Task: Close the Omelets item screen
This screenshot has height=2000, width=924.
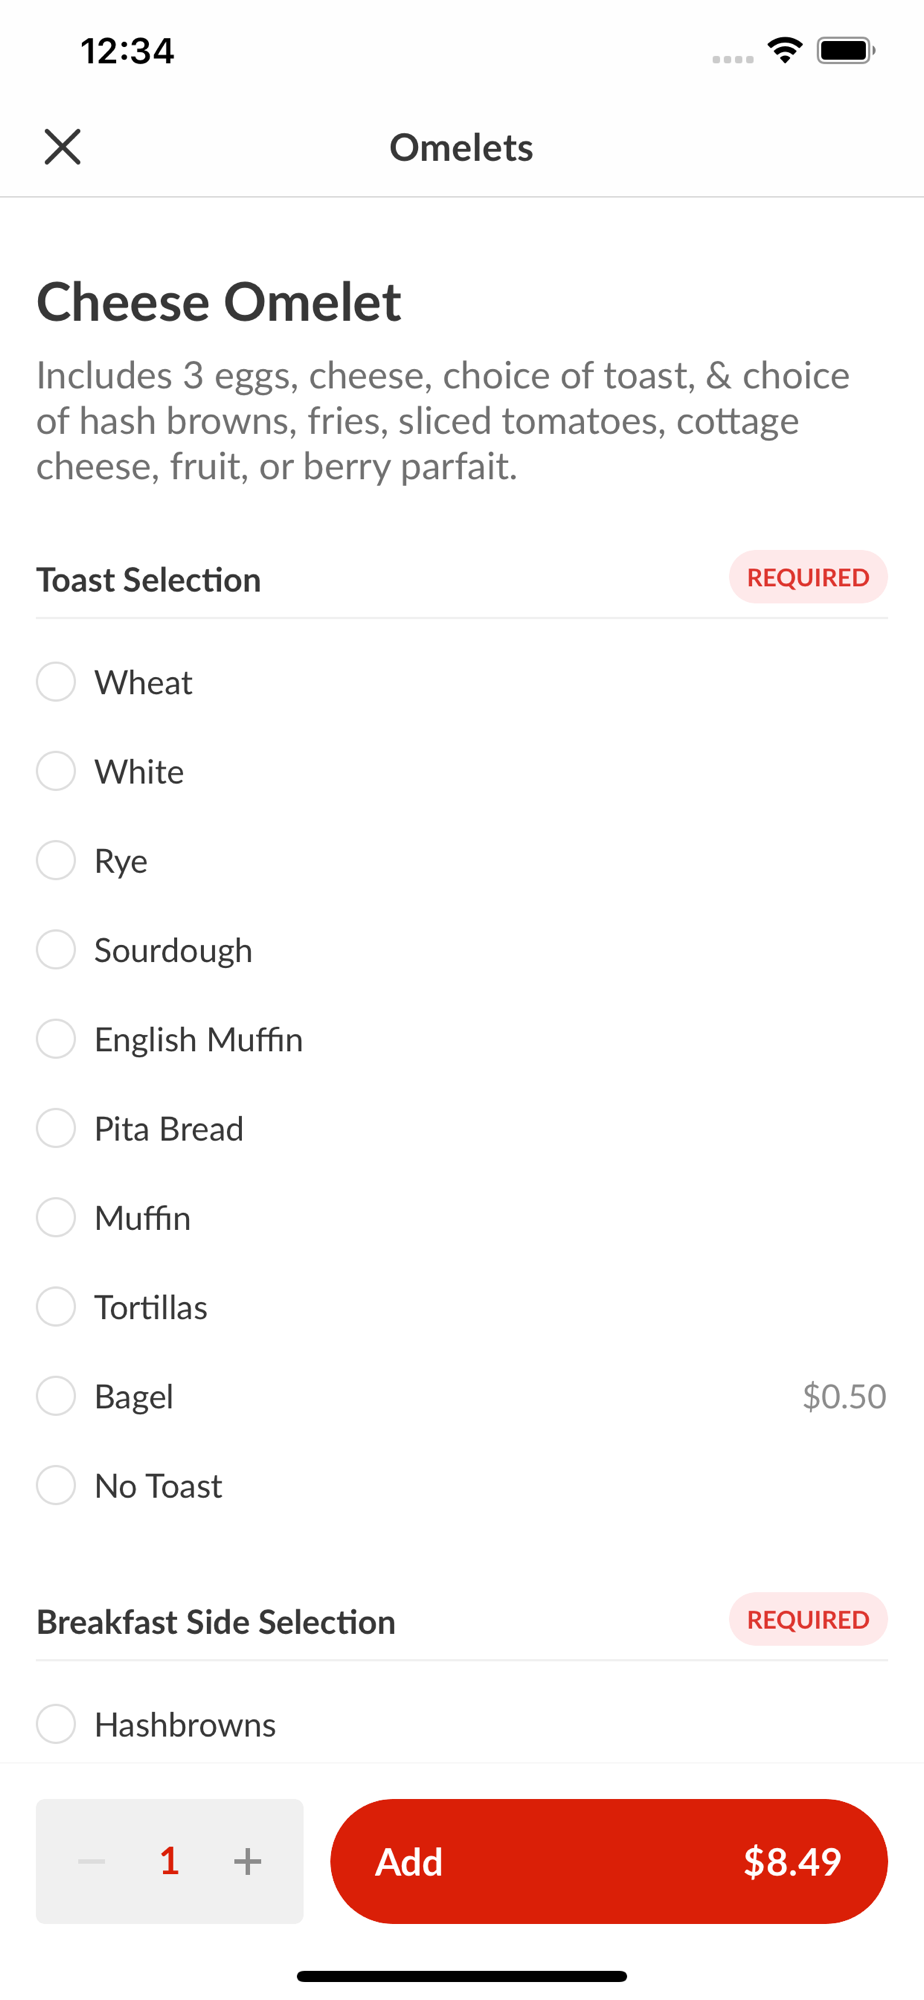Action: tap(62, 147)
